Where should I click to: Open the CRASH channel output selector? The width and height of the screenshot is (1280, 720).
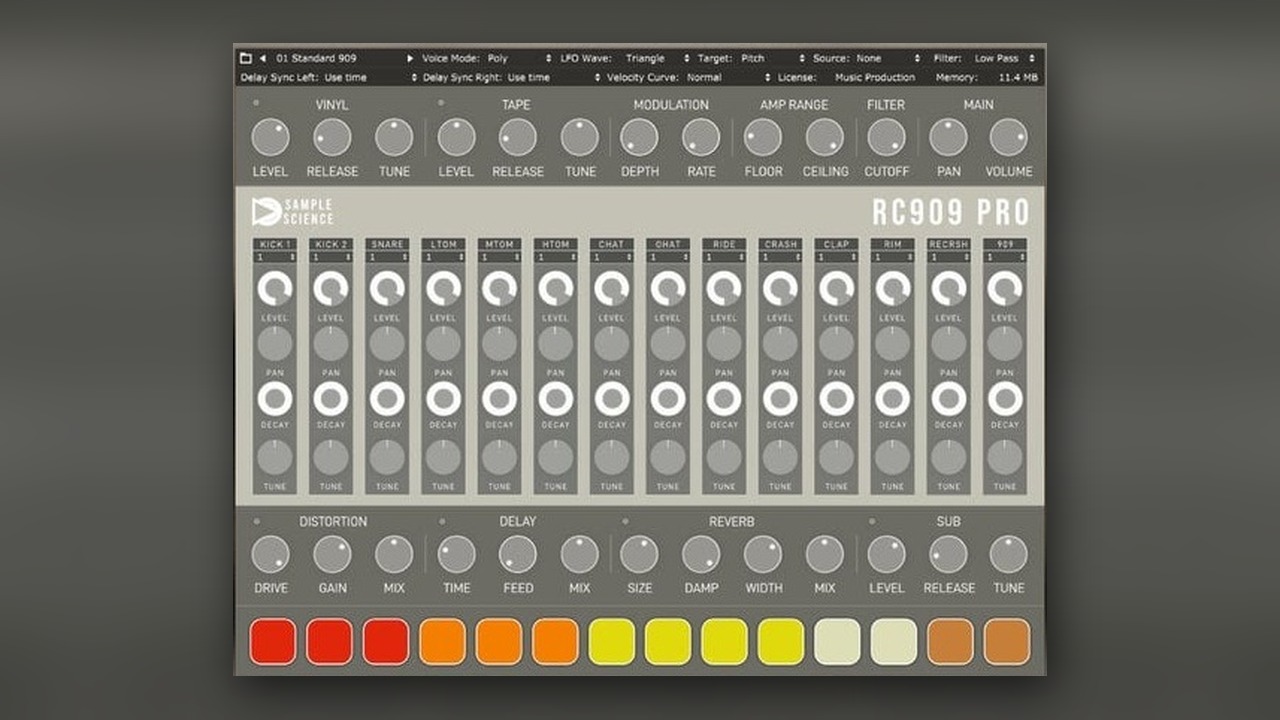pos(780,257)
